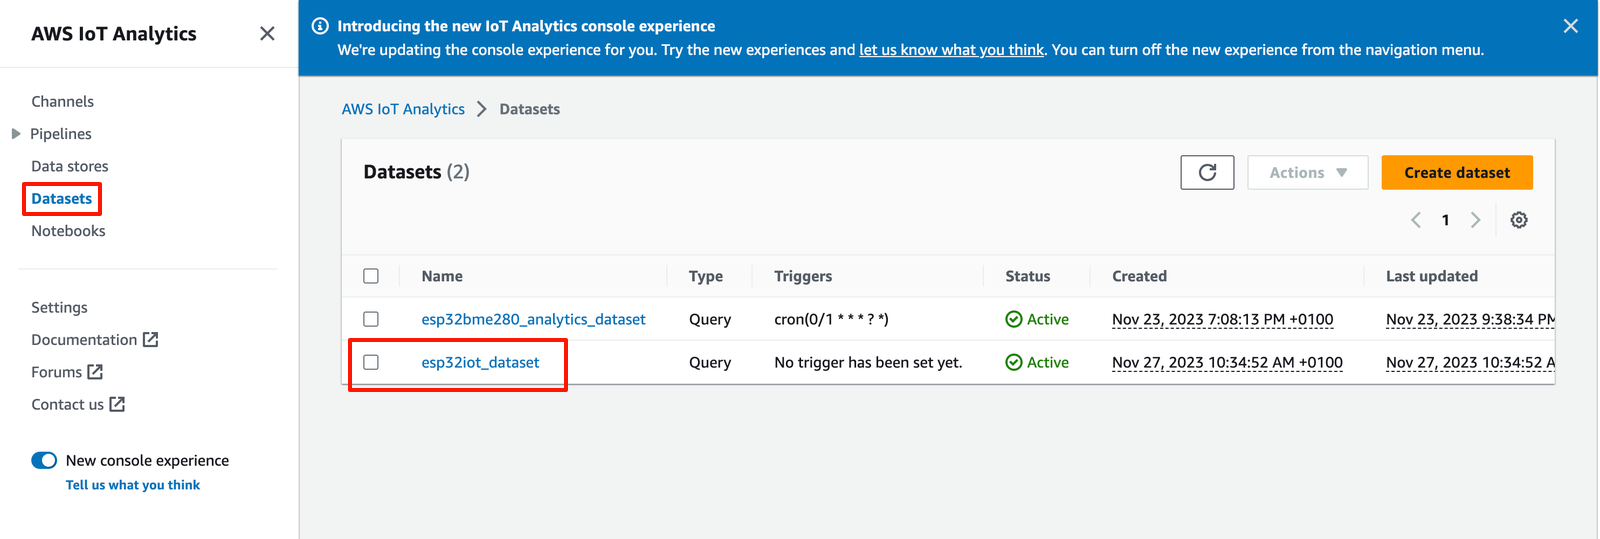Click Active status icon for esp32bme280_analytics_dataset
The height and width of the screenshot is (539, 1600).
click(x=1013, y=319)
